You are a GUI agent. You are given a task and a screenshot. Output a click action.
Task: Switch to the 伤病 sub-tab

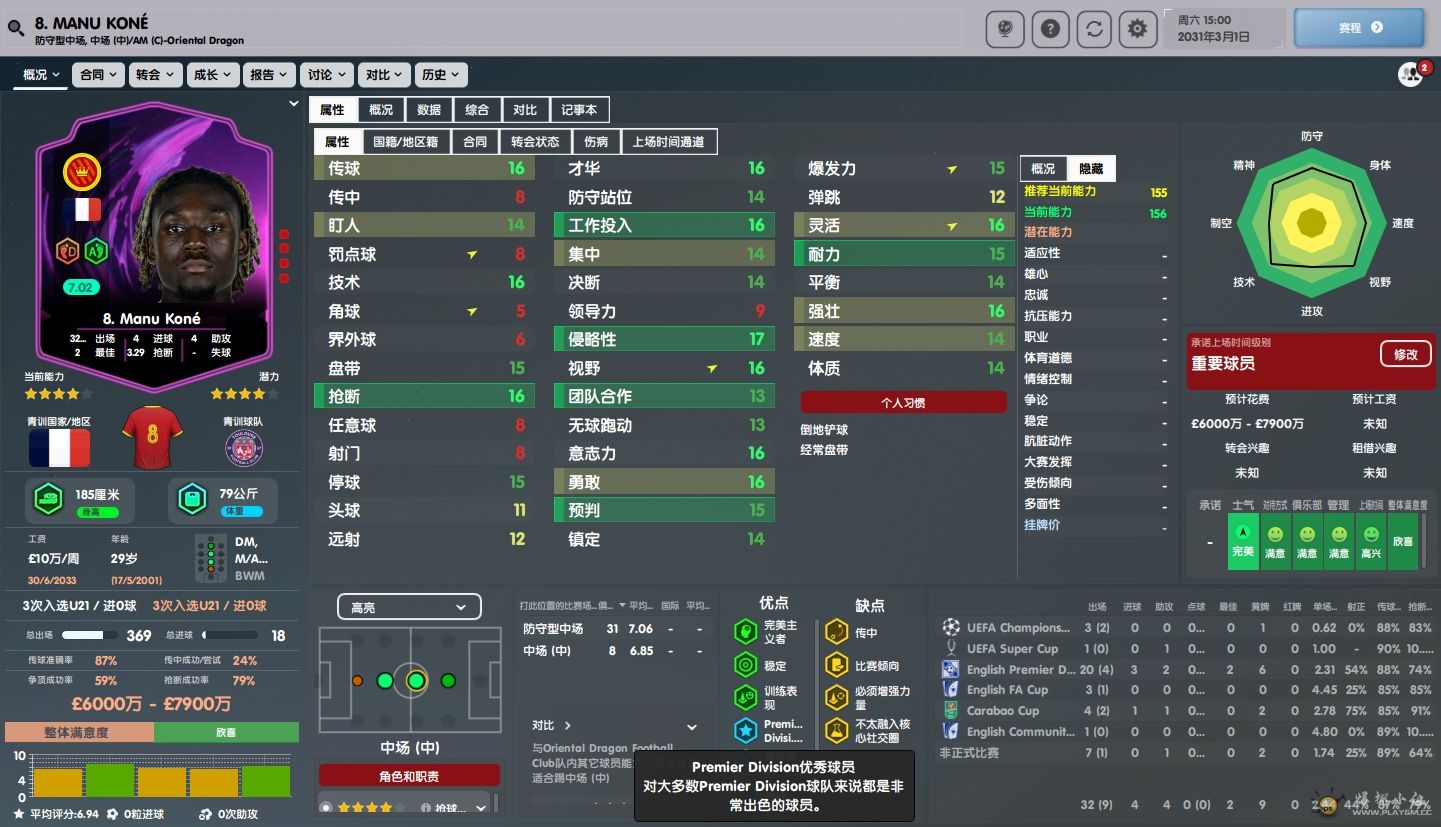click(596, 142)
